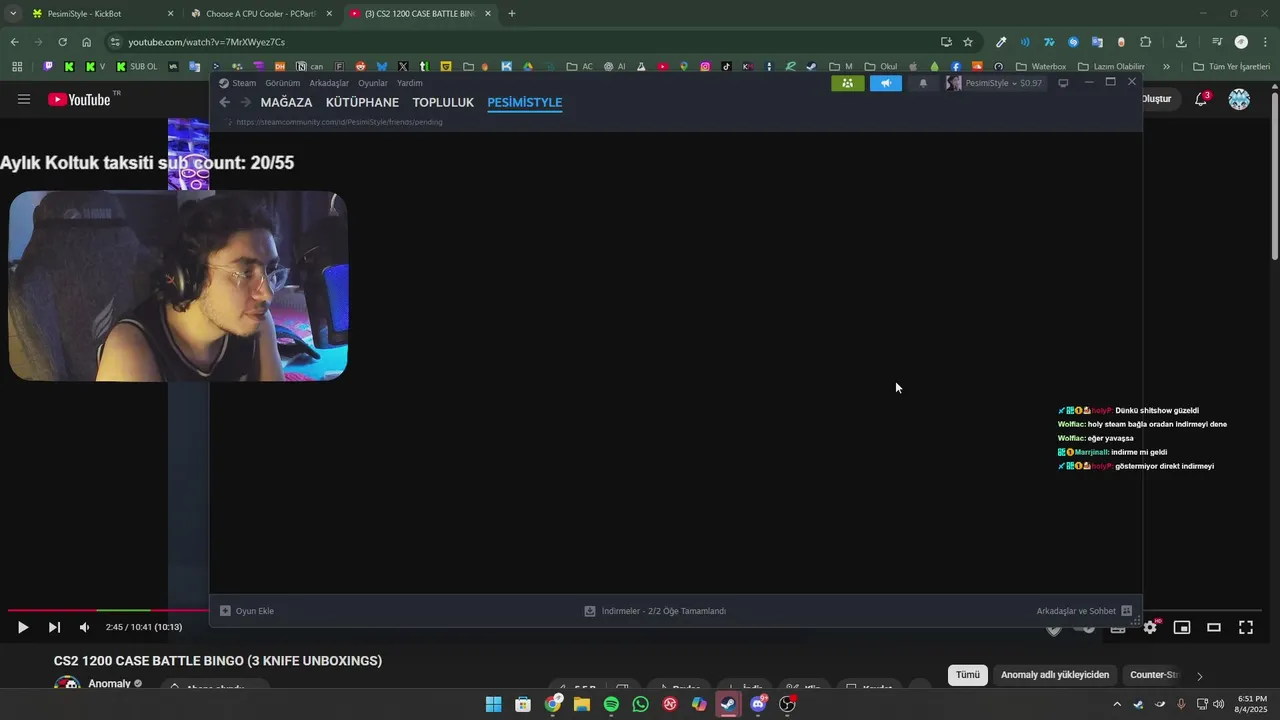This screenshot has width=1280, height=720.
Task: Open the green Steam friends button
Action: [x=847, y=83]
